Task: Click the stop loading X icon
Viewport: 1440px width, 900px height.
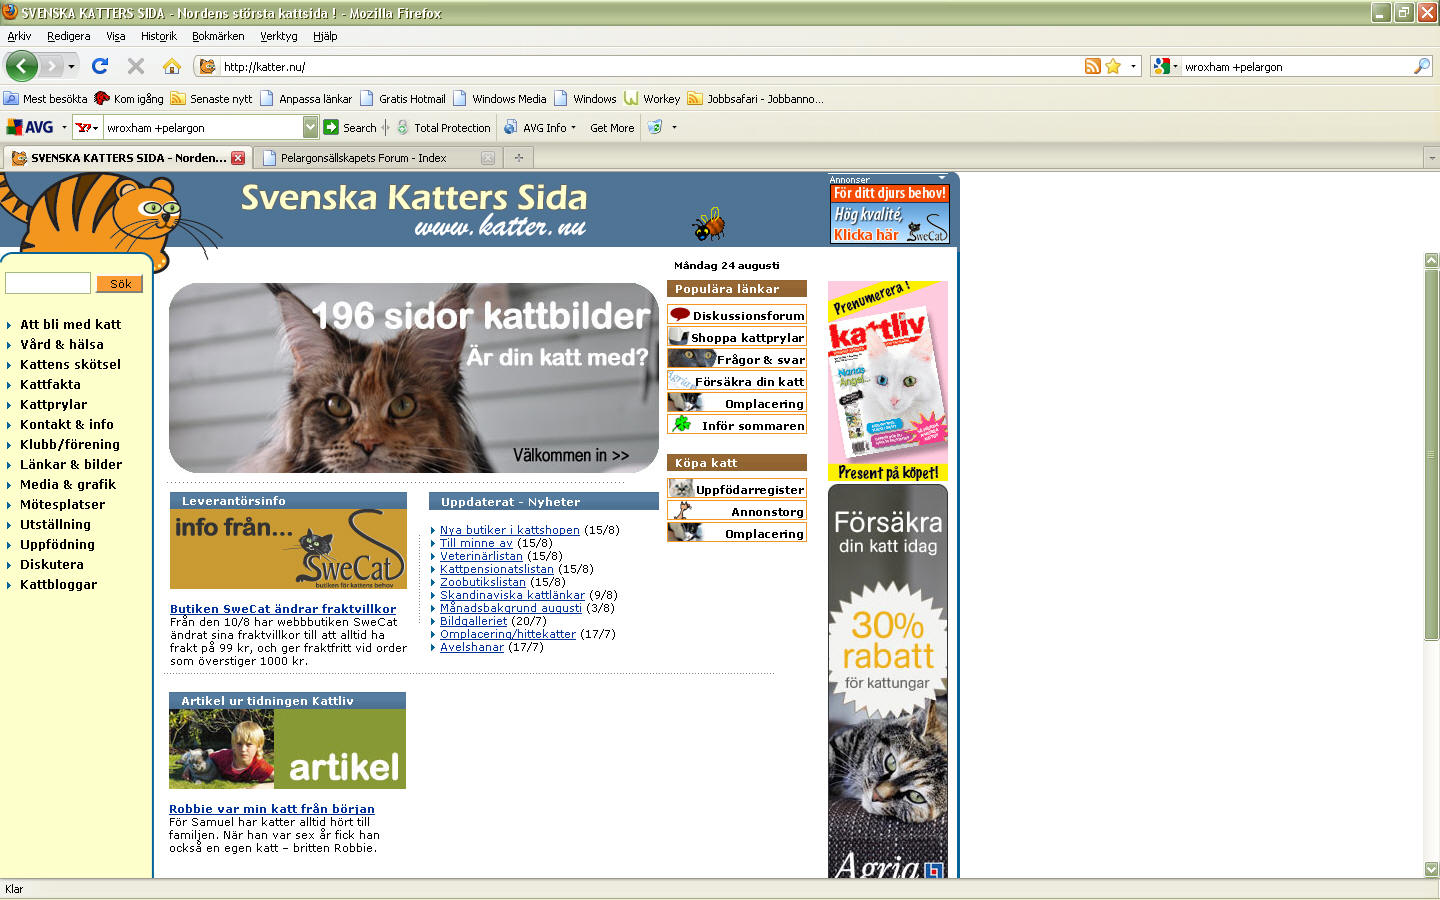Action: (x=136, y=66)
